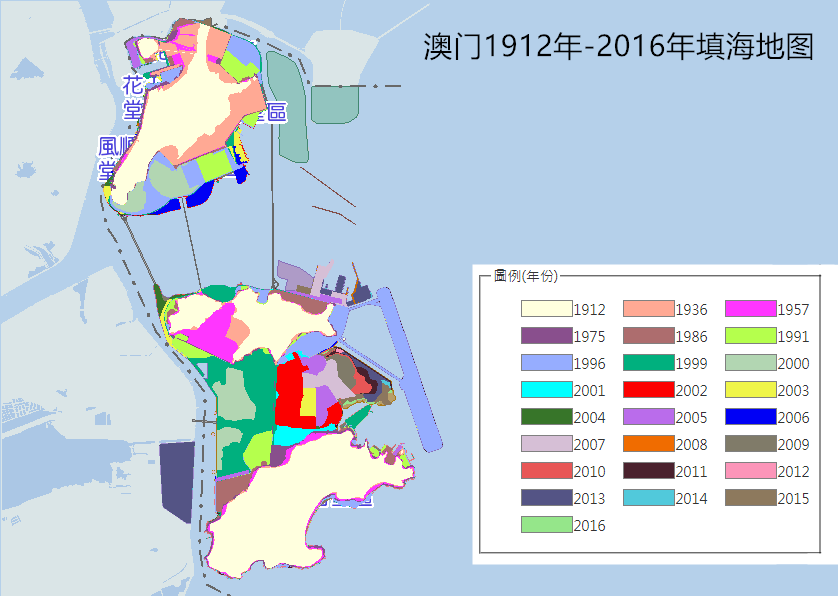Click the 1912 year label text in legend
The height and width of the screenshot is (596, 838).
point(588,310)
